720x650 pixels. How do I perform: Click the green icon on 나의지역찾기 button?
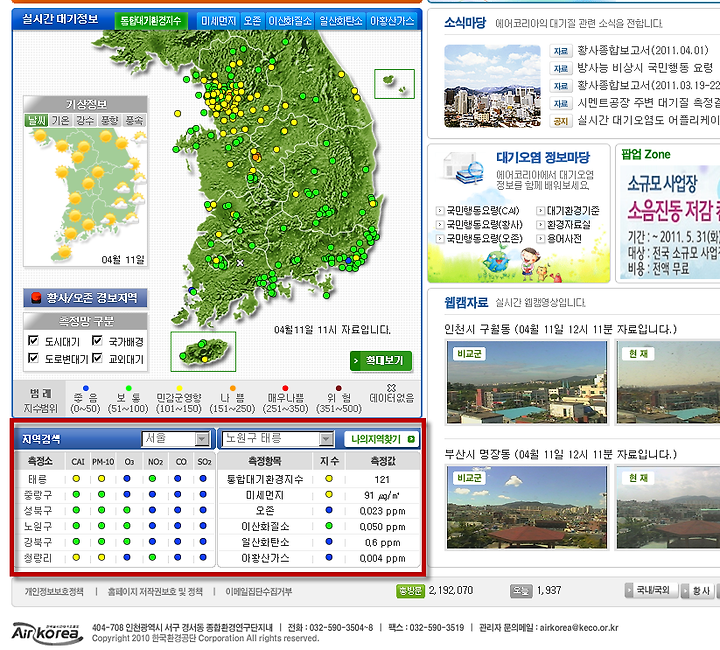[411, 439]
